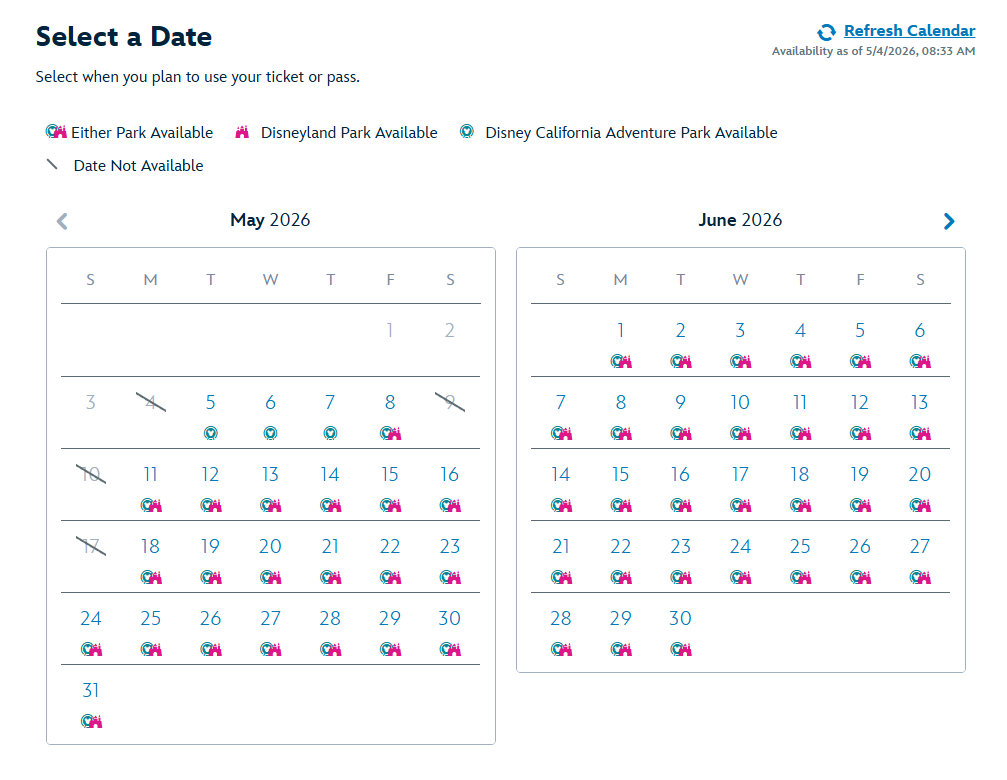The width and height of the screenshot is (1007, 780).
Task: Pick June 10 date number
Action: [740, 403]
